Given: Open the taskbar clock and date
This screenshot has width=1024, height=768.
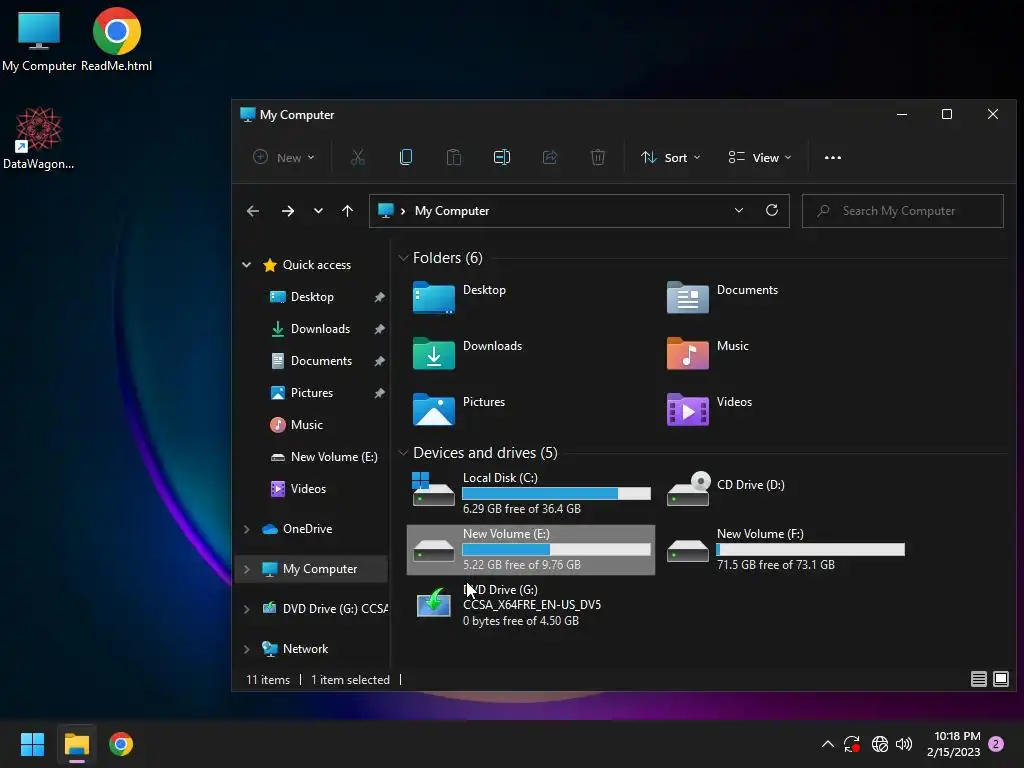Looking at the screenshot, I should point(953,744).
